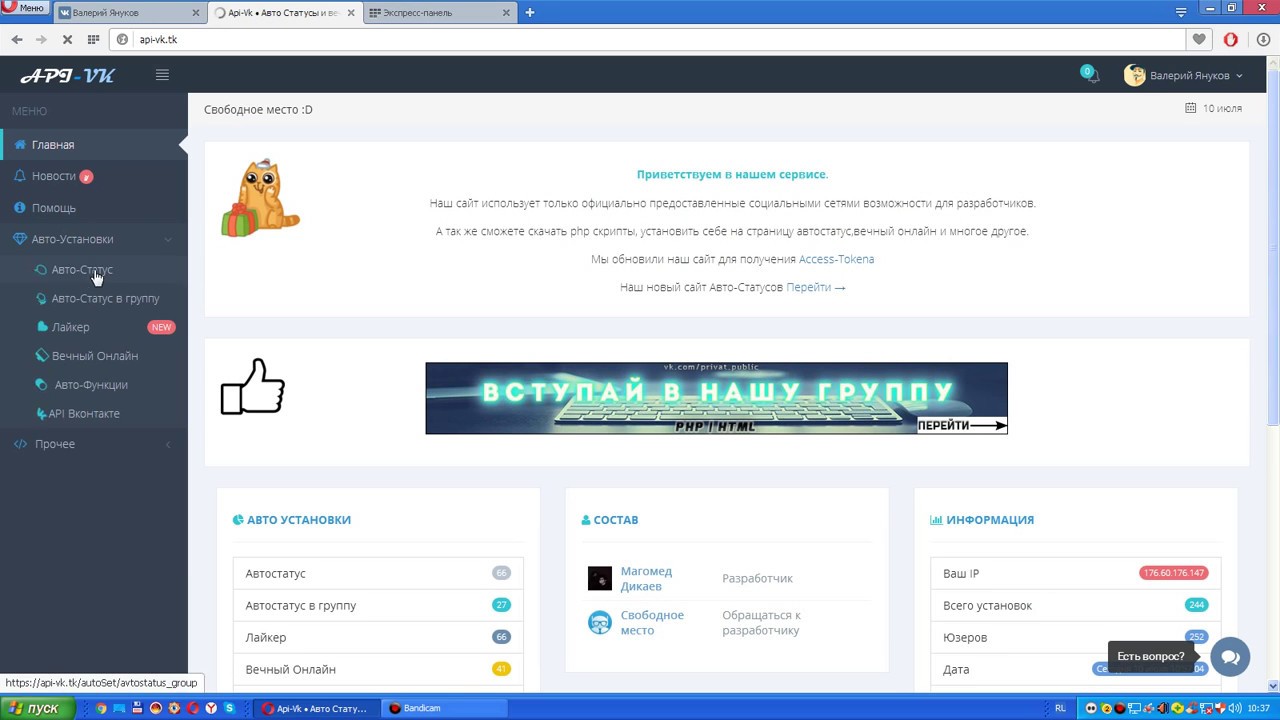
Task: Click the Ваш IP value 176.60.176.147
Action: point(1173,573)
